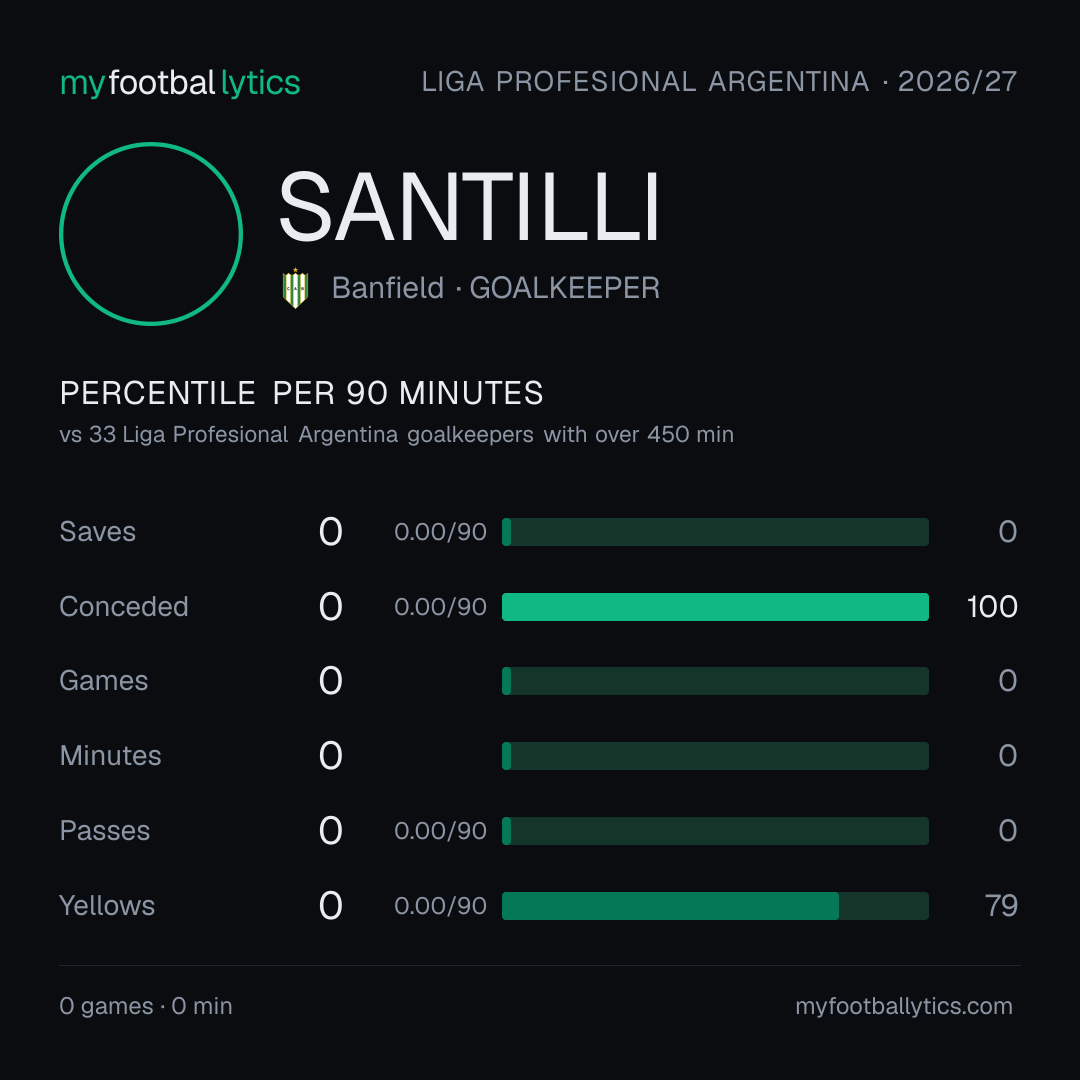Click the Saves percentile bar
1080x1080 pixels.
coord(715,532)
